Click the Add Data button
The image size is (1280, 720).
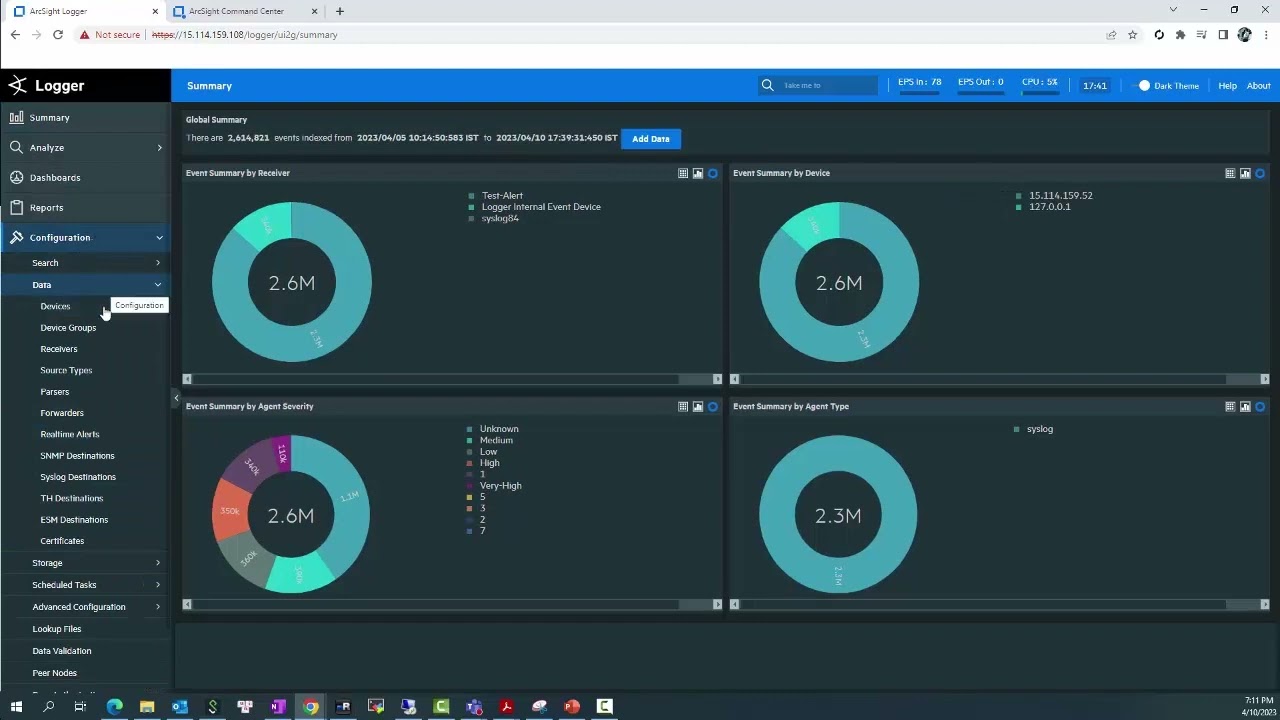tap(651, 139)
